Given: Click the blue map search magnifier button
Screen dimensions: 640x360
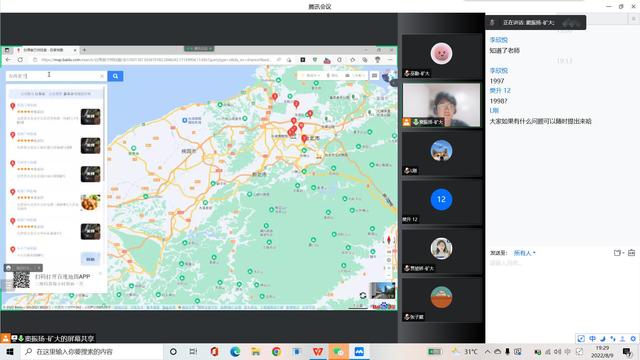Looking at the screenshot, I should coord(116,76).
